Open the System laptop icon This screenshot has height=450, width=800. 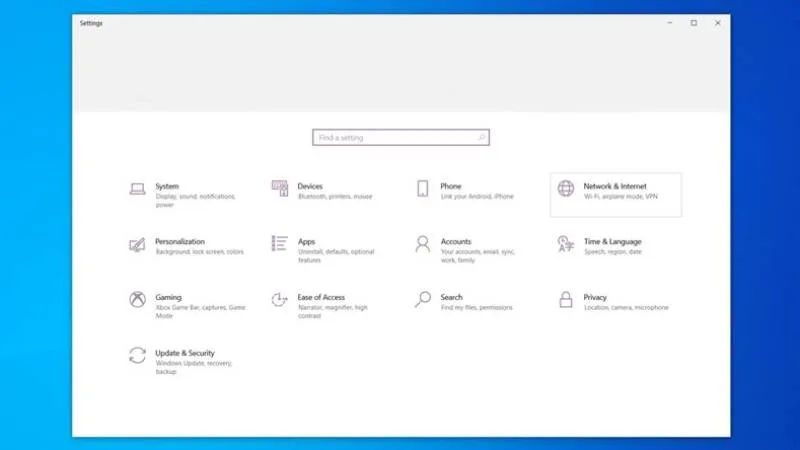coord(137,189)
